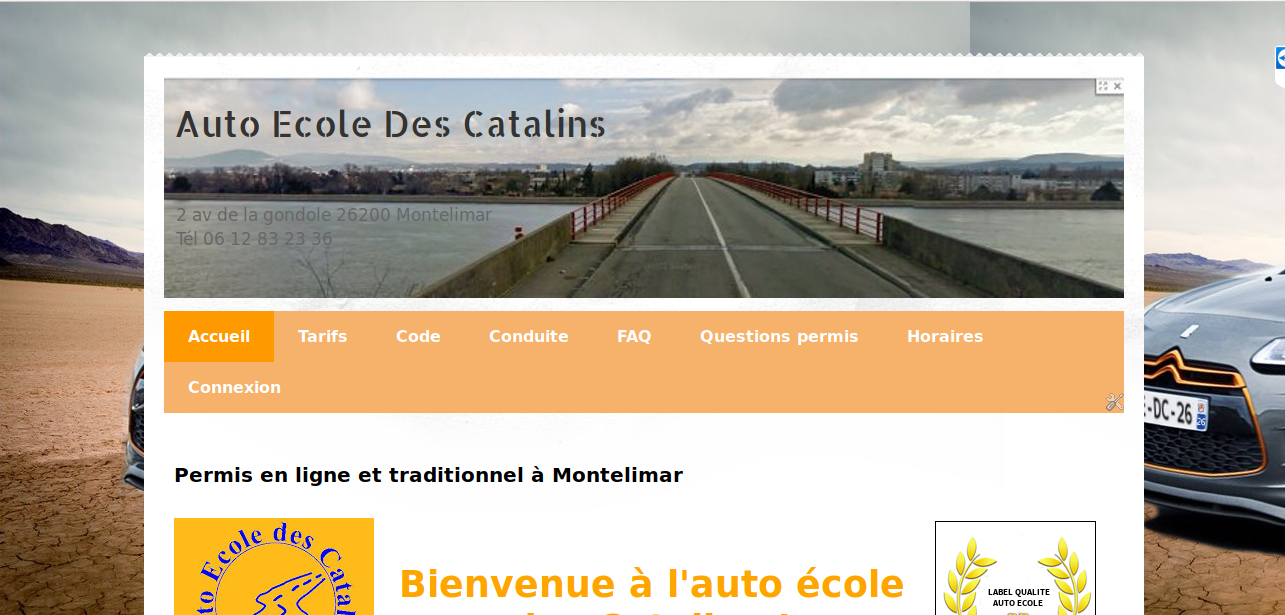Click the blue TeamViewer arrow icon
This screenshot has width=1285, height=615.
pyautogui.click(x=1280, y=58)
